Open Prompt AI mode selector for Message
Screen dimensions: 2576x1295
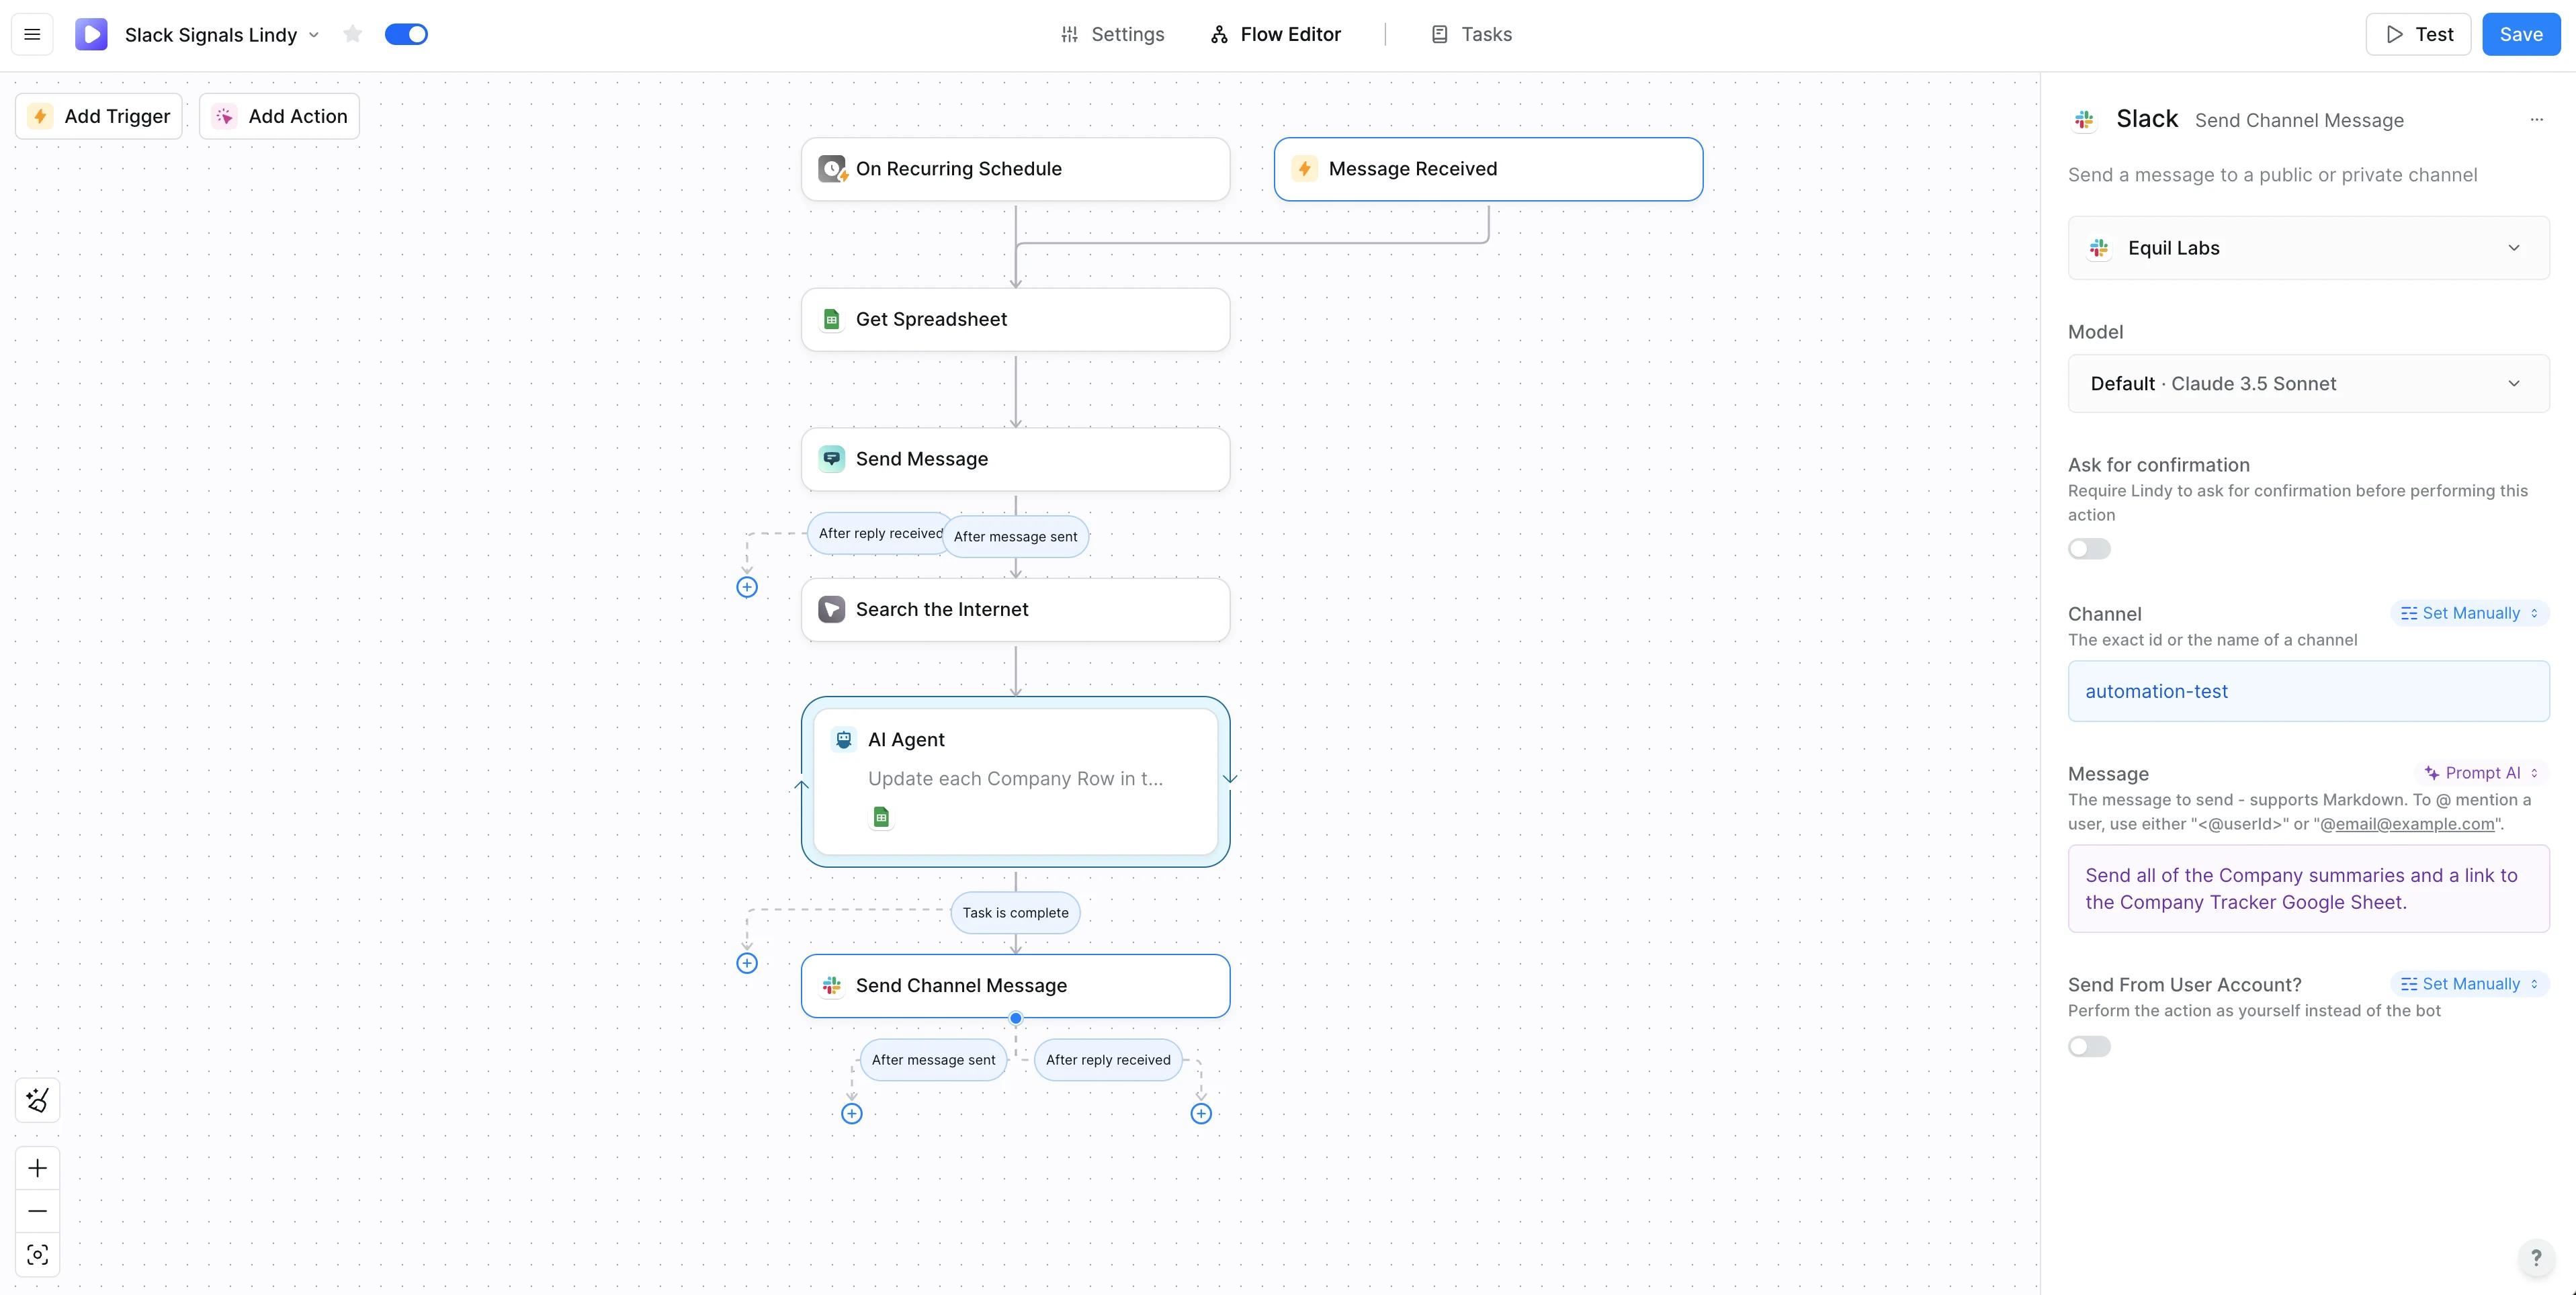[2481, 773]
